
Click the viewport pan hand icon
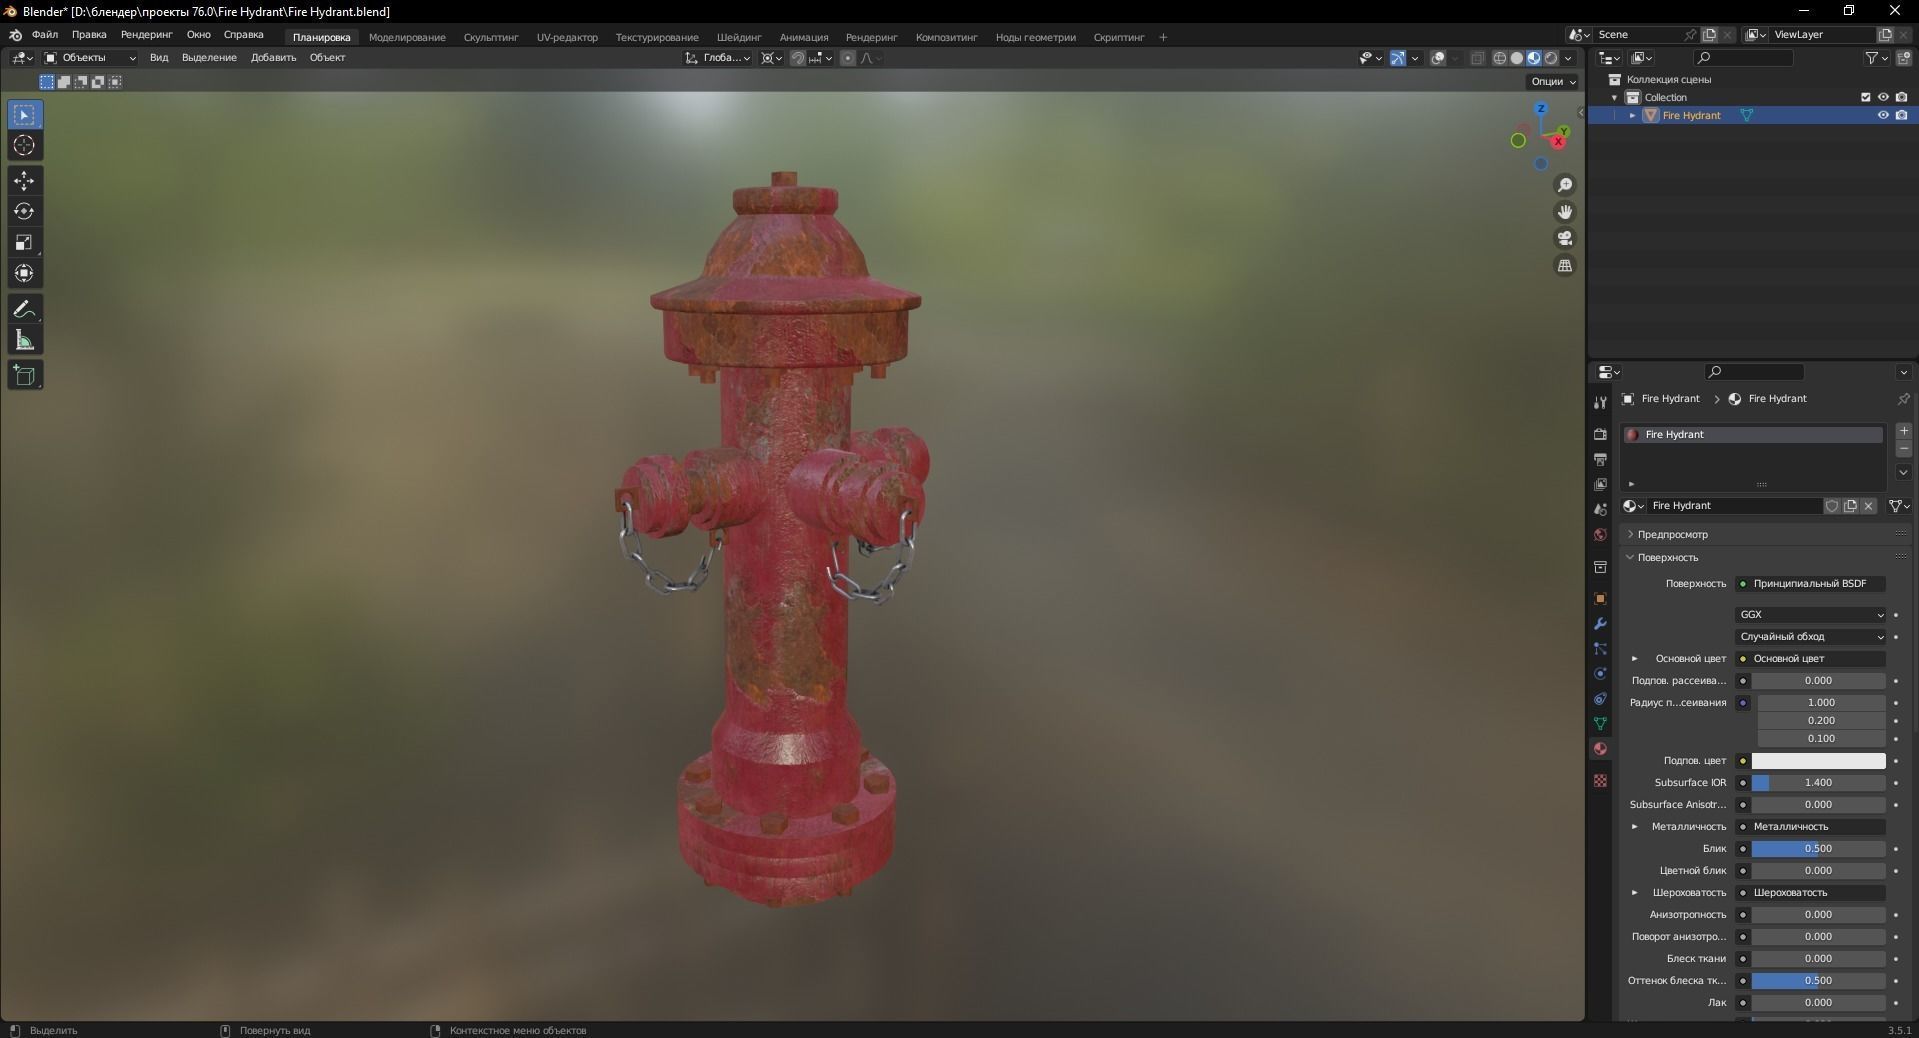[x=1565, y=212]
